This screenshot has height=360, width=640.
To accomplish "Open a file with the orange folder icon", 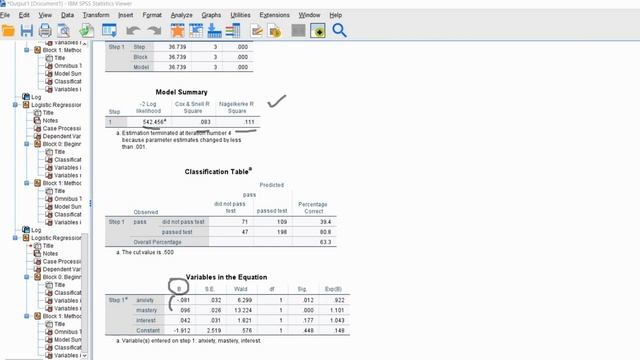I will click(x=8, y=31).
